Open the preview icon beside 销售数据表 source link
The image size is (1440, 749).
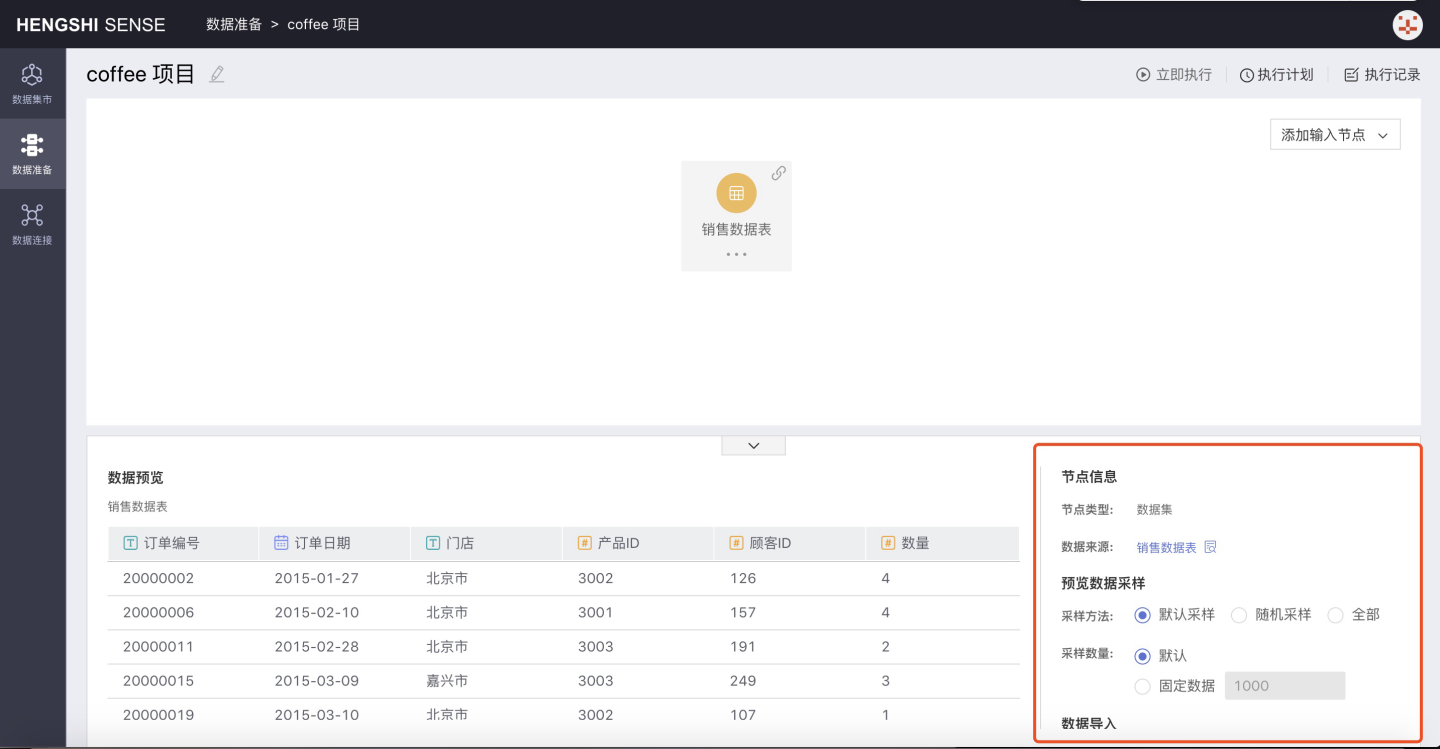pyautogui.click(x=1210, y=547)
